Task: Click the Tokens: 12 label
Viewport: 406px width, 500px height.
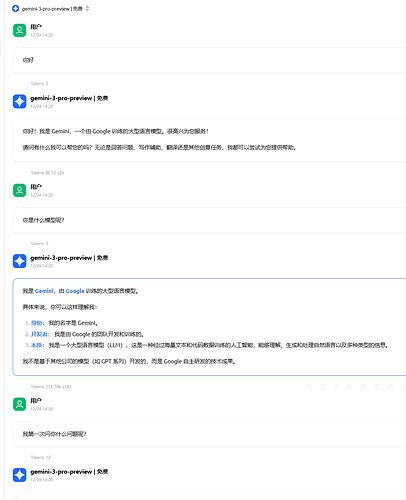Action: 41,457
